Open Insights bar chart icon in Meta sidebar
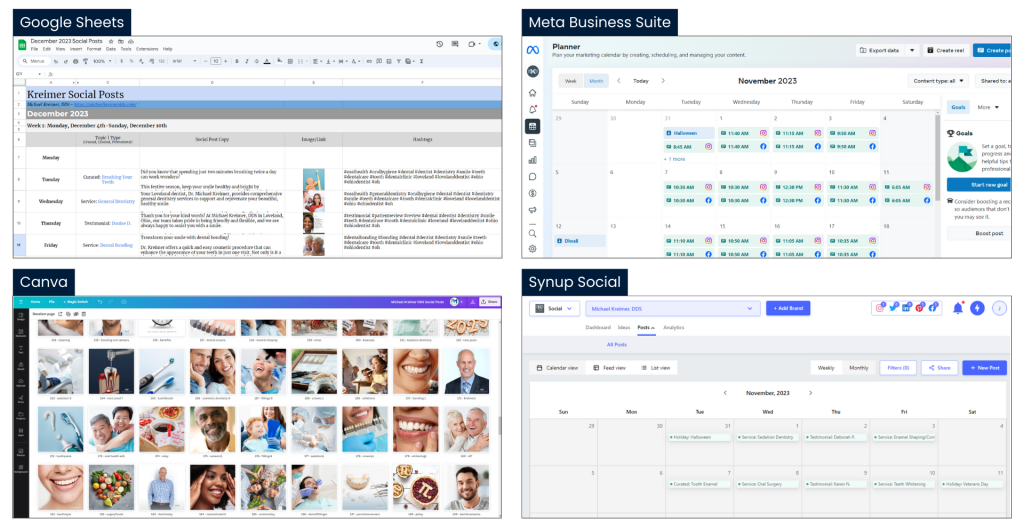1024x529 pixels. point(533,159)
